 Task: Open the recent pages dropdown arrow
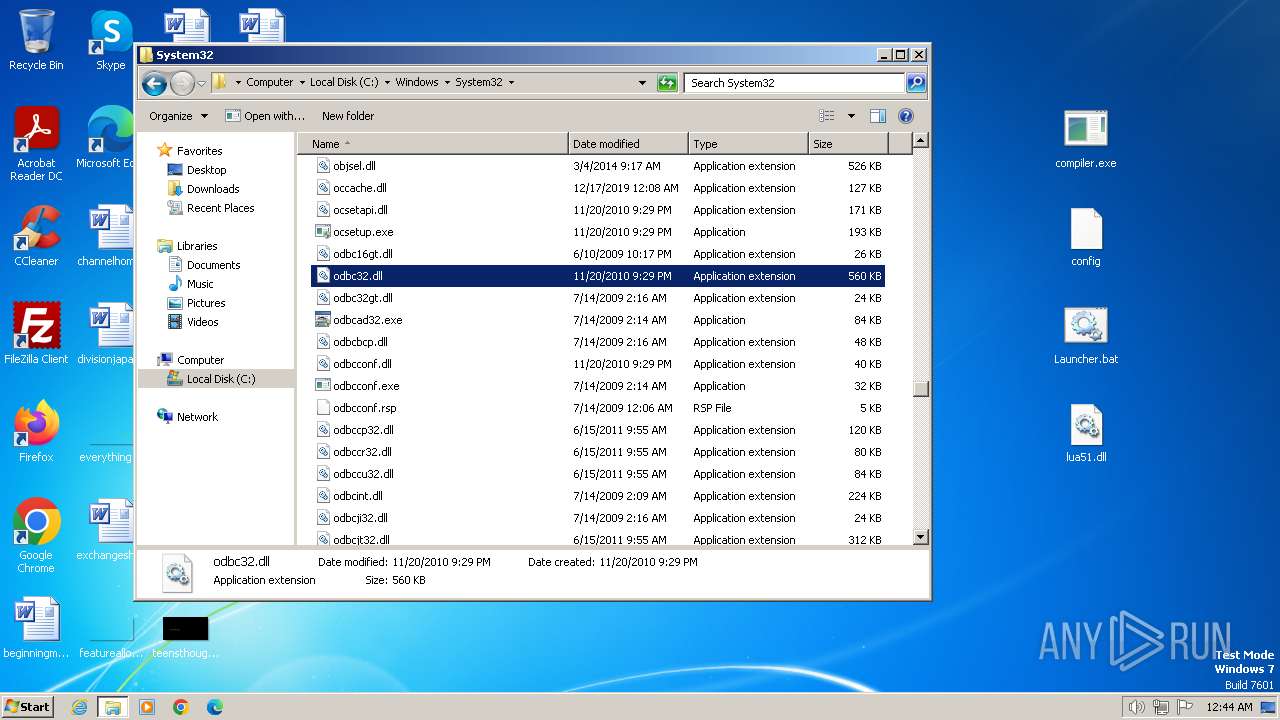[201, 83]
